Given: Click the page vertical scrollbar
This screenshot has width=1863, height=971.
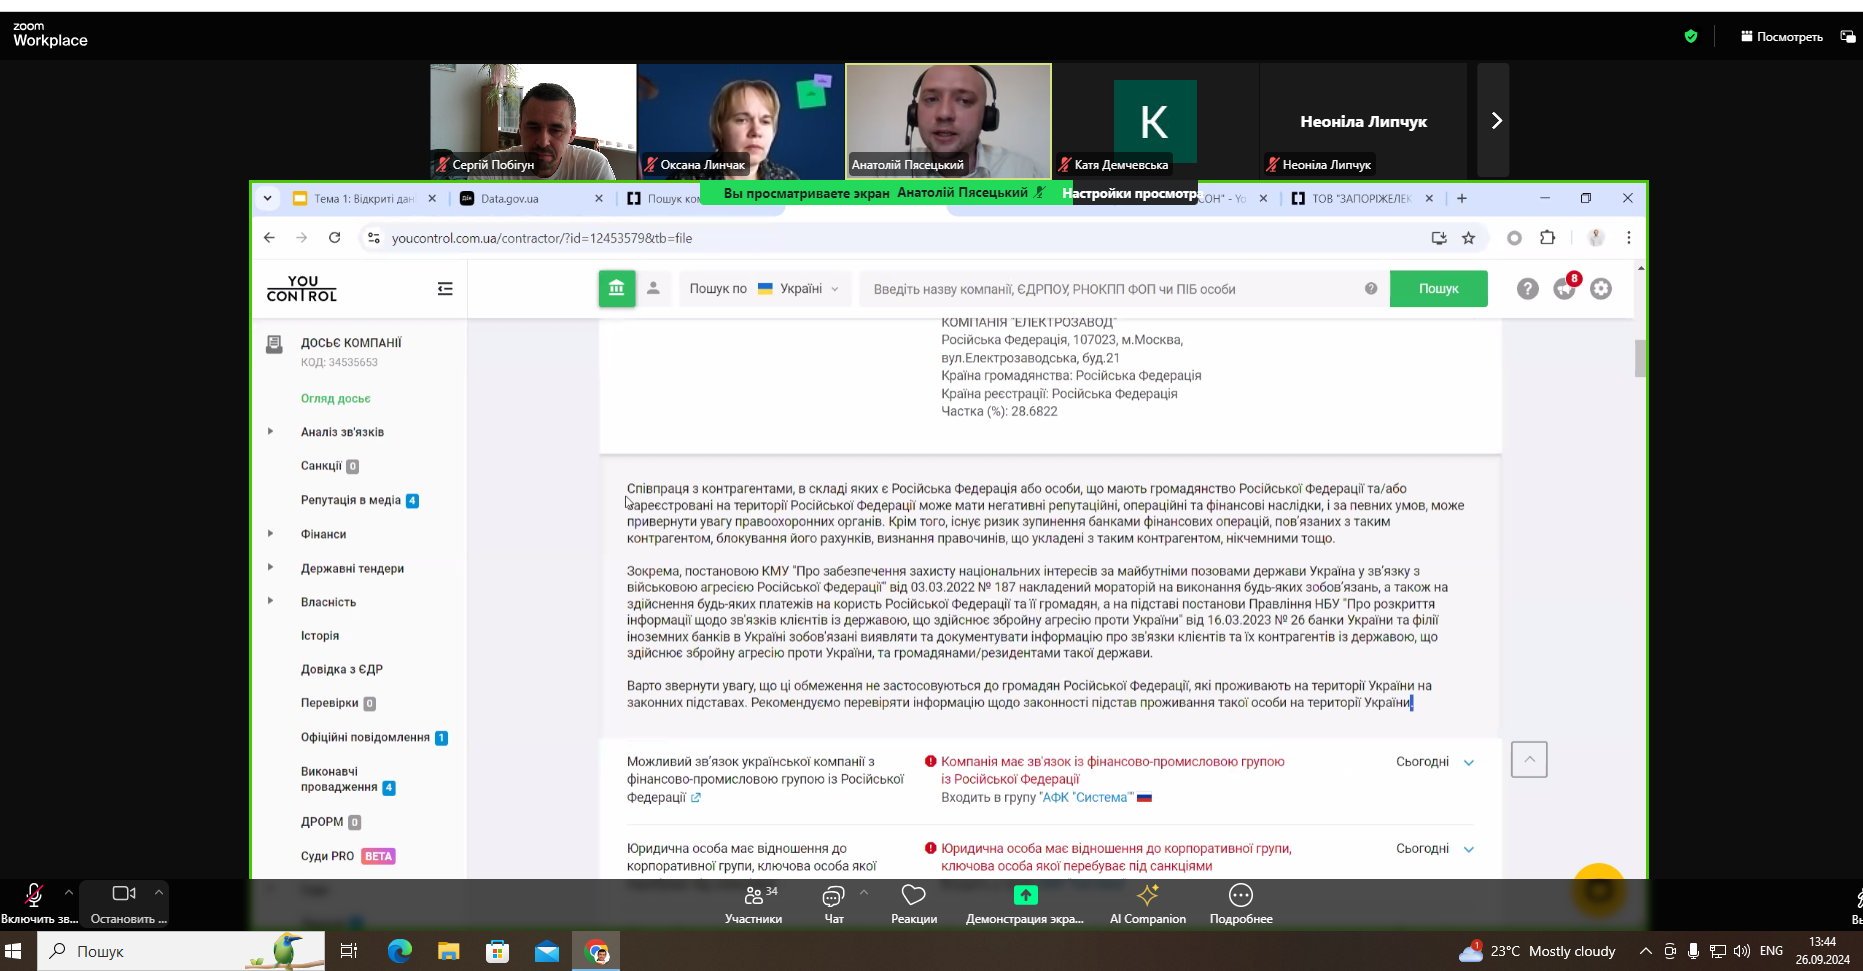Looking at the screenshot, I should point(1640,360).
